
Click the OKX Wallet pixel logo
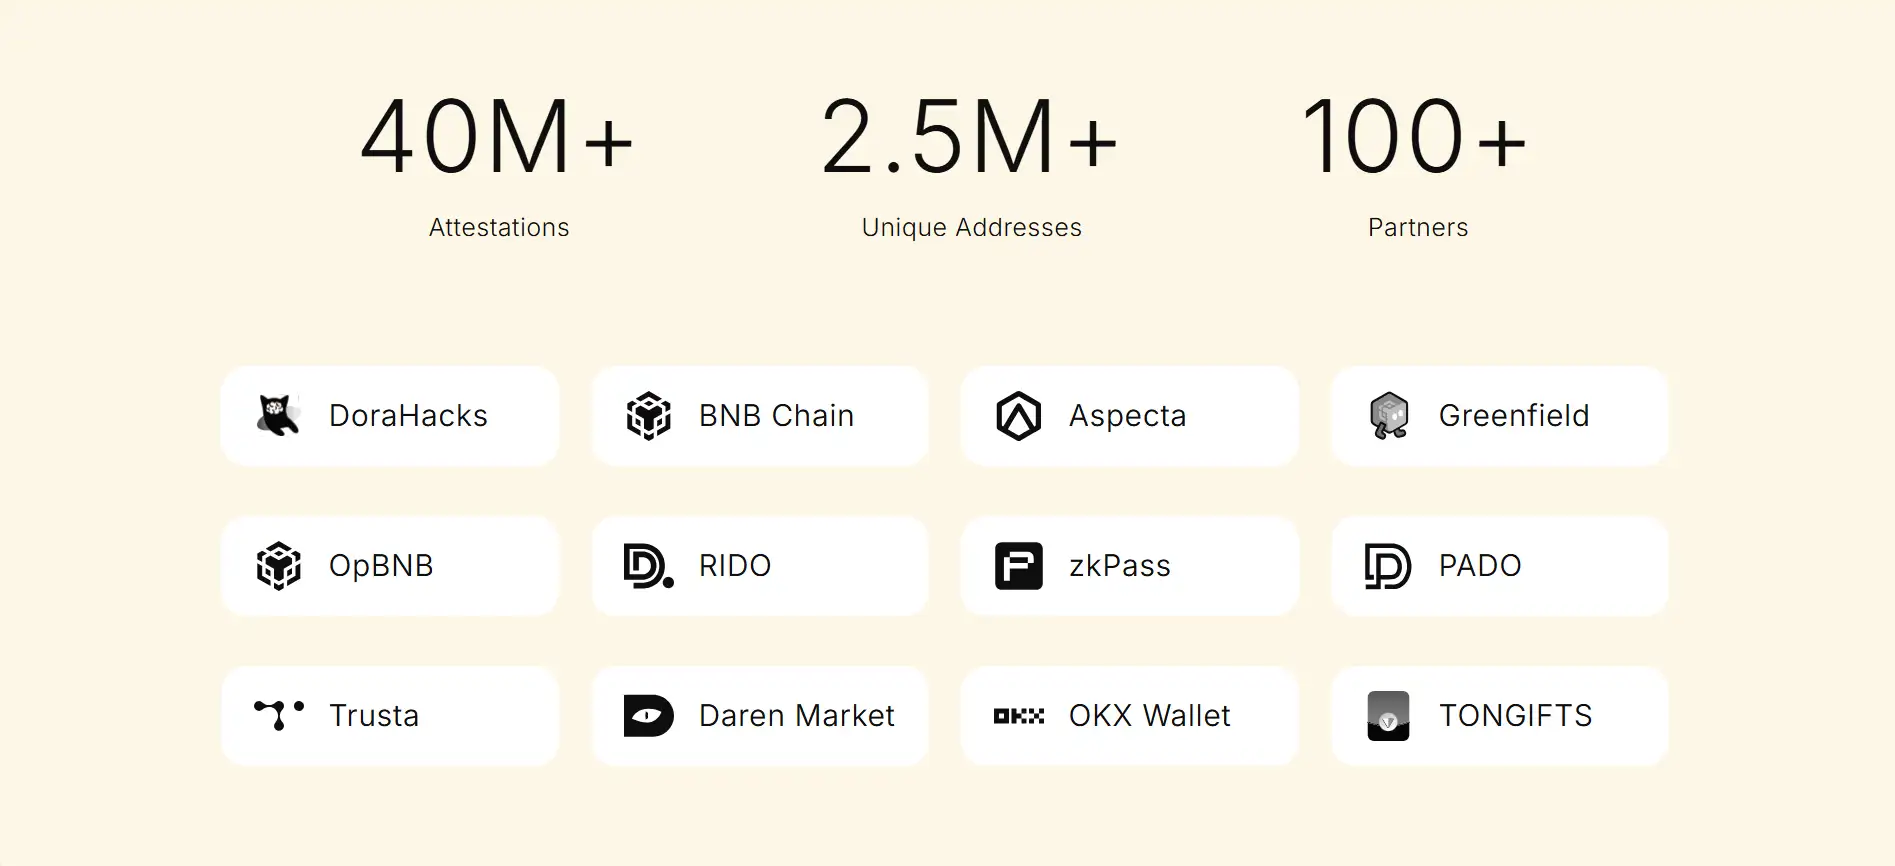coord(1018,716)
